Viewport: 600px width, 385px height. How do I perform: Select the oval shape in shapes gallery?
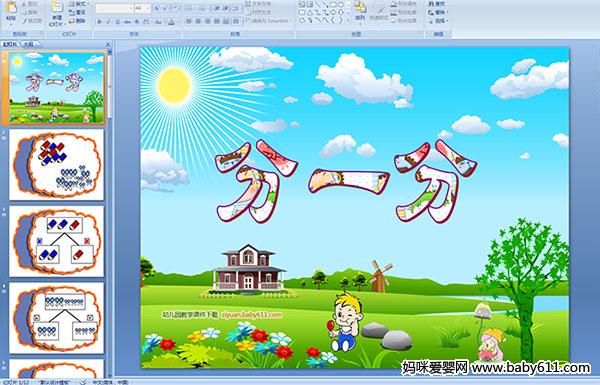coord(340,5)
